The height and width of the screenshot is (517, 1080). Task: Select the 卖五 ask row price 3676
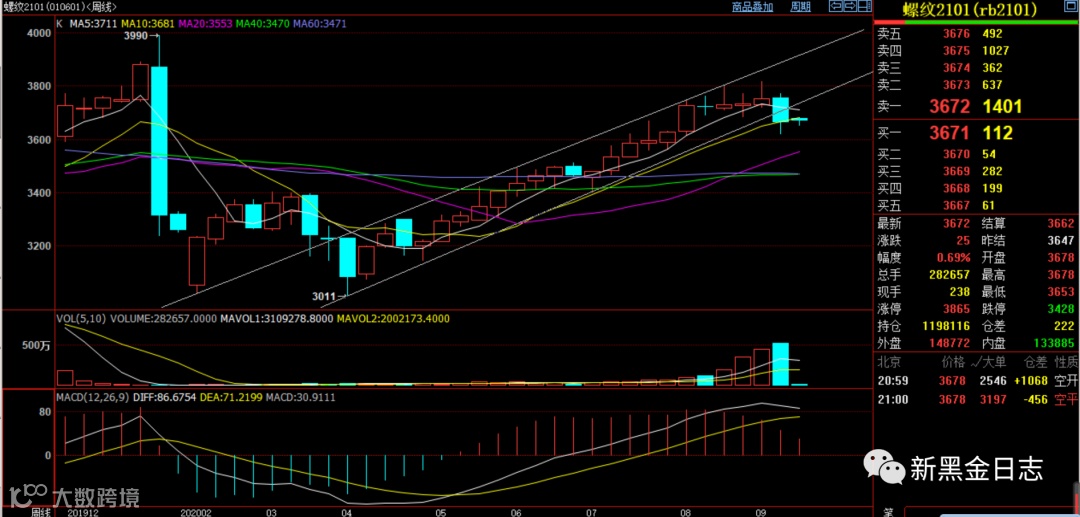tap(958, 33)
